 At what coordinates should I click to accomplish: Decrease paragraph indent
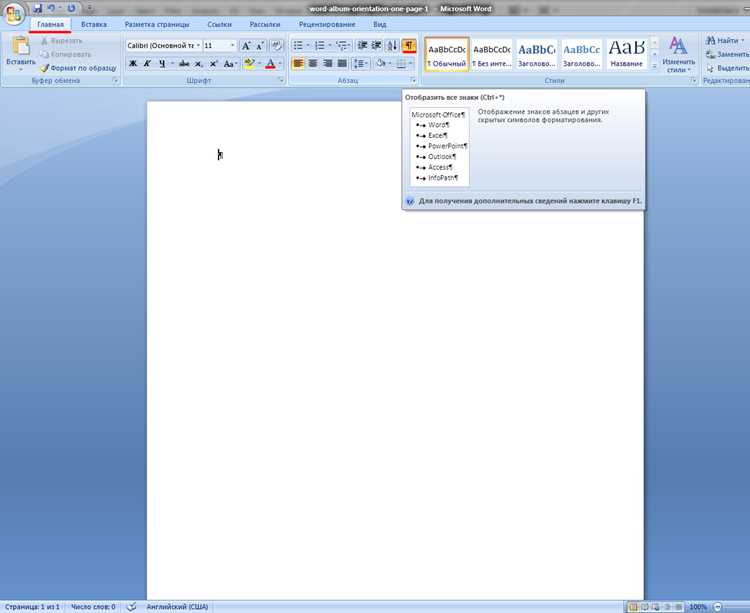click(x=363, y=45)
